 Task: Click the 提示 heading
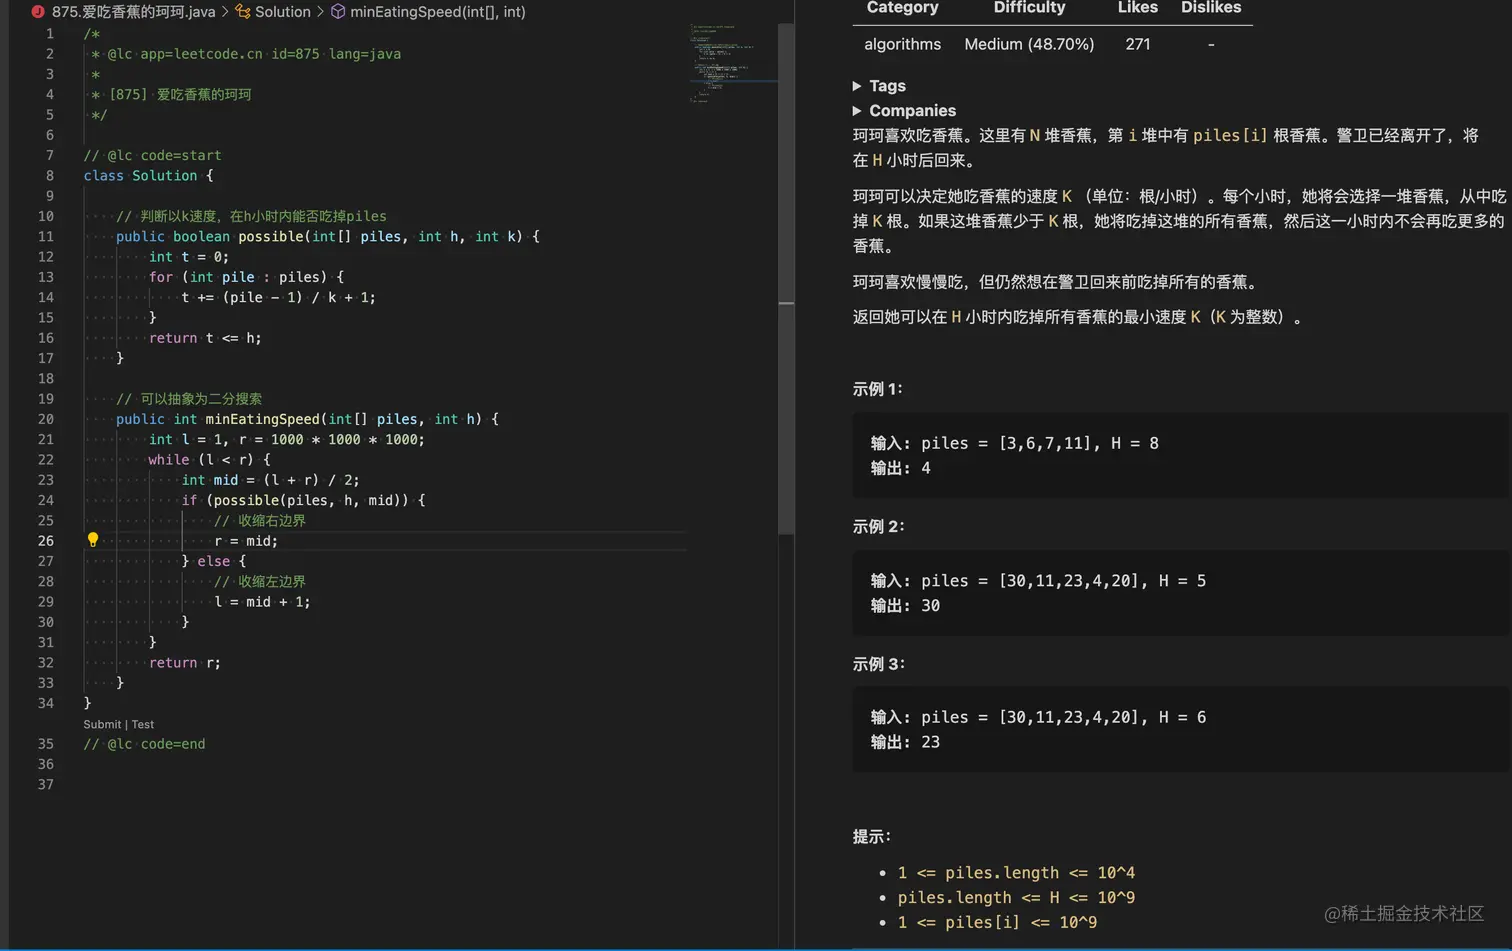pos(872,837)
